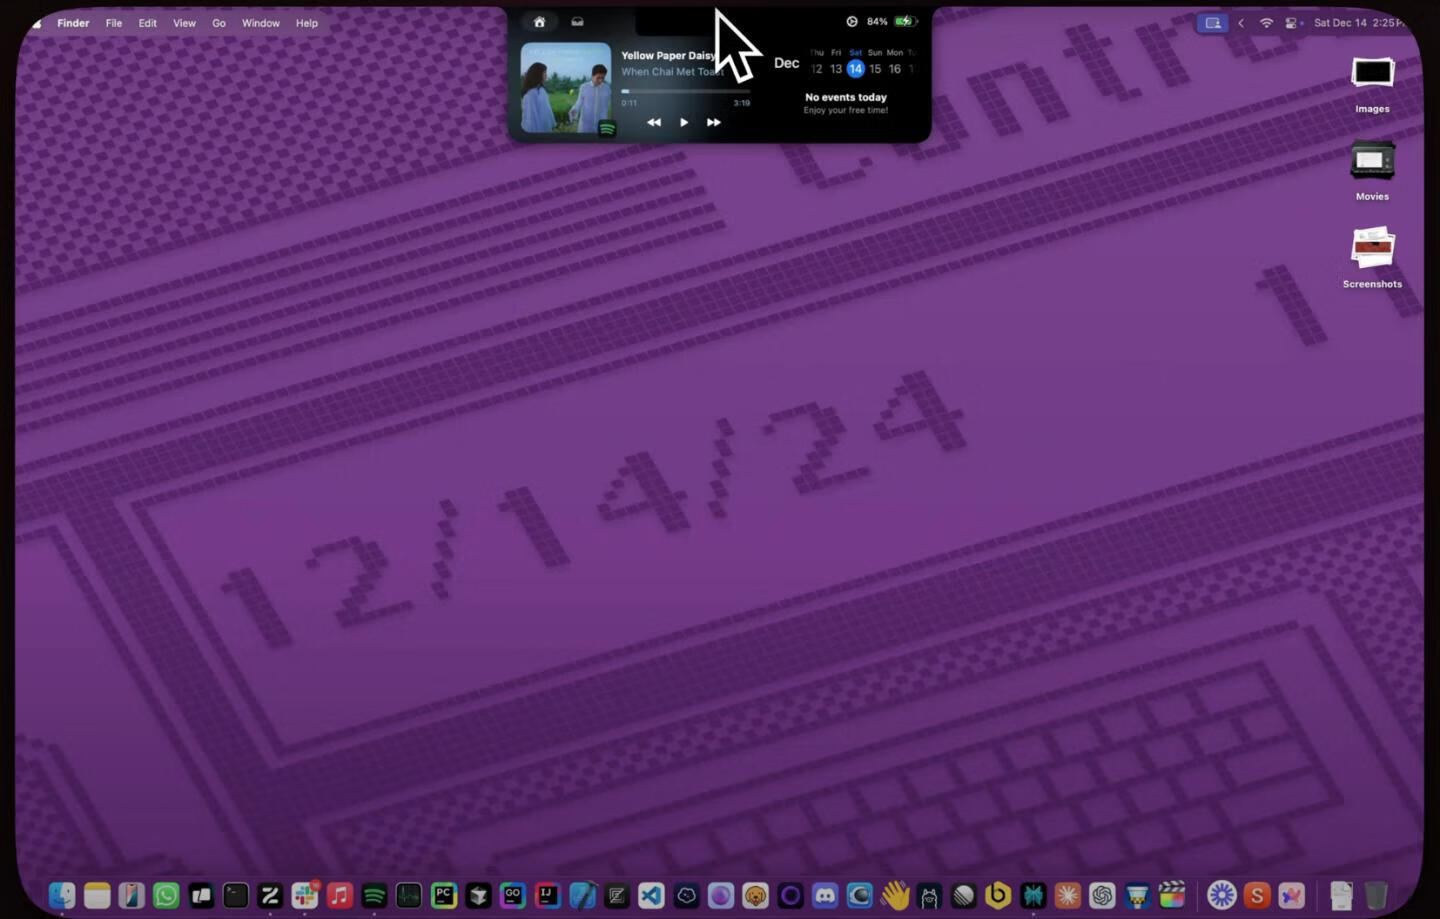Open the View menu
This screenshot has height=919, width=1440.
coord(184,23)
